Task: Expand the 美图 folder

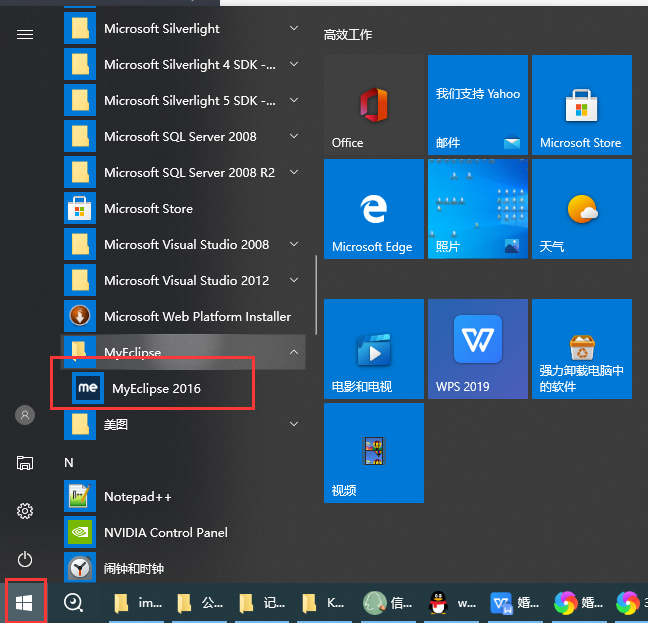Action: (x=184, y=424)
